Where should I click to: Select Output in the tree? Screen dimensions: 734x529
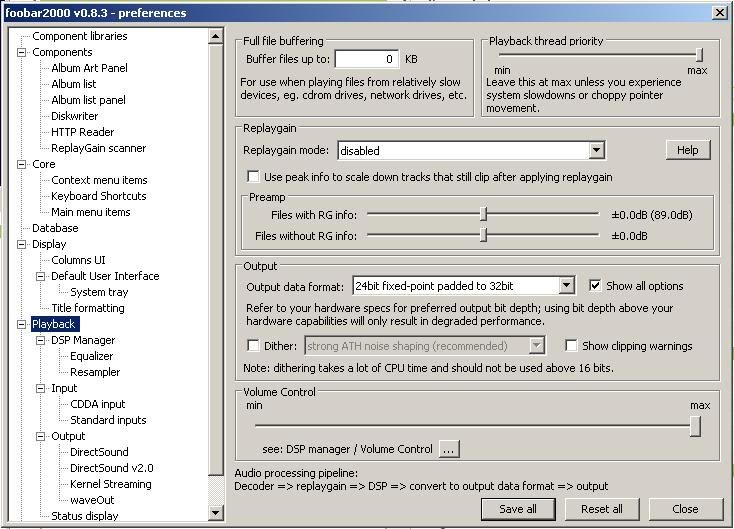(68, 436)
